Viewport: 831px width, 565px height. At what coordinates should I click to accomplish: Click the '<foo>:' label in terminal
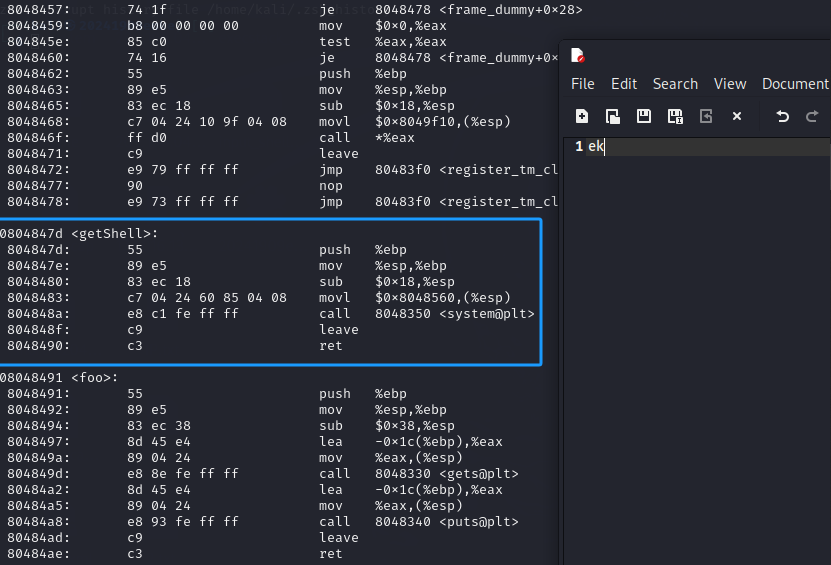(x=94, y=377)
